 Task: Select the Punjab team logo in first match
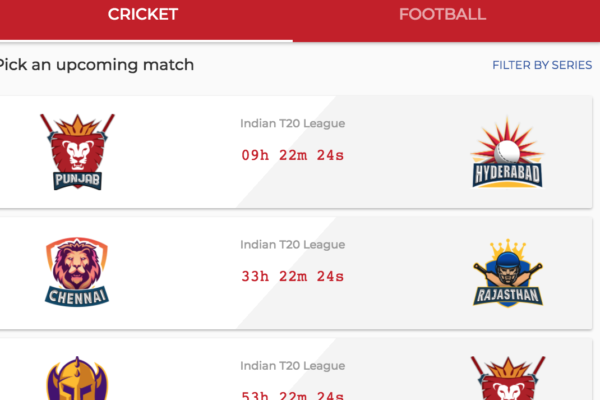(77, 152)
